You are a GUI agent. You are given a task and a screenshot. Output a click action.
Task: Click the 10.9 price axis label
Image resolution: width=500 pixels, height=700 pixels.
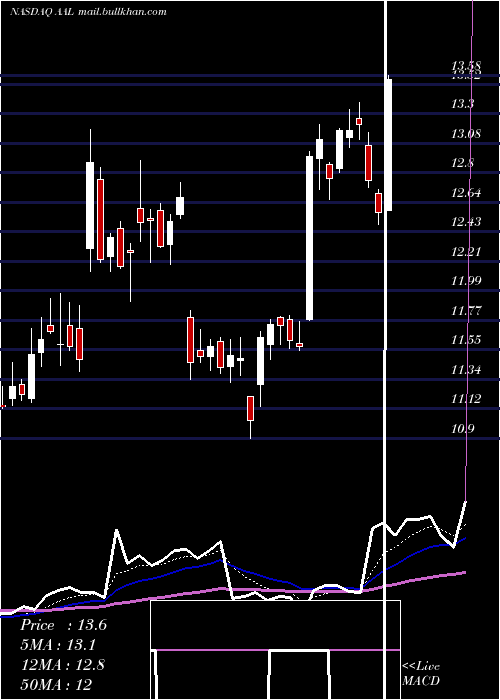(462, 429)
